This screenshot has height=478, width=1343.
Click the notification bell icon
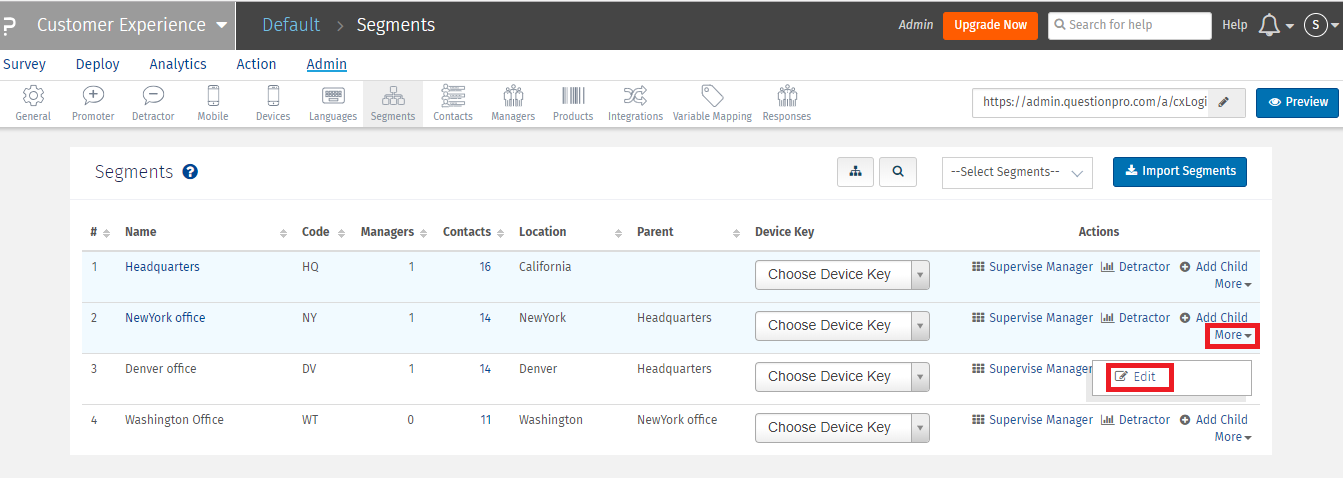coord(1269,25)
